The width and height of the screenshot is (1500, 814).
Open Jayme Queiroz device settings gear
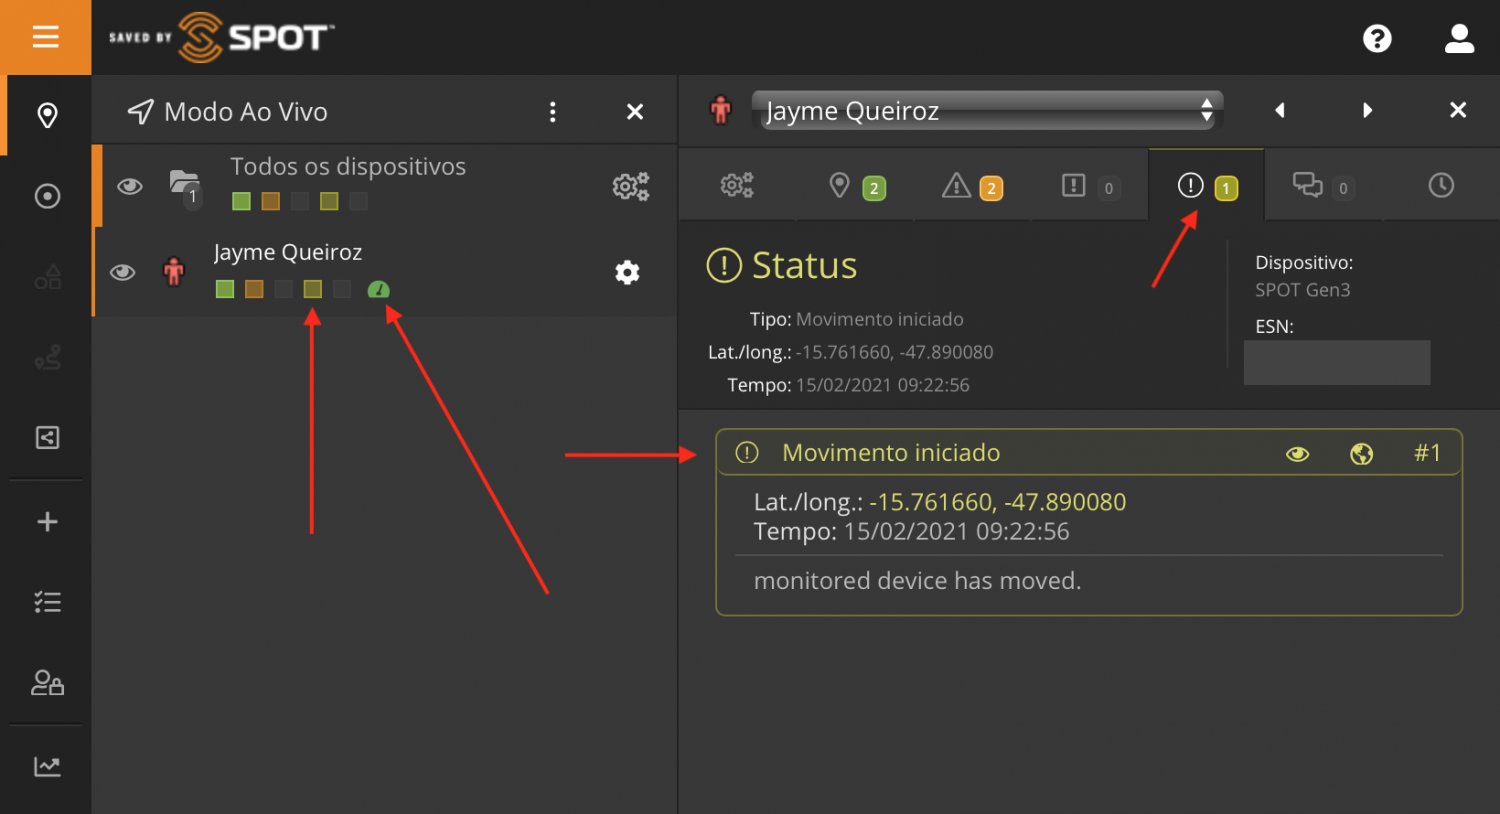coord(627,272)
